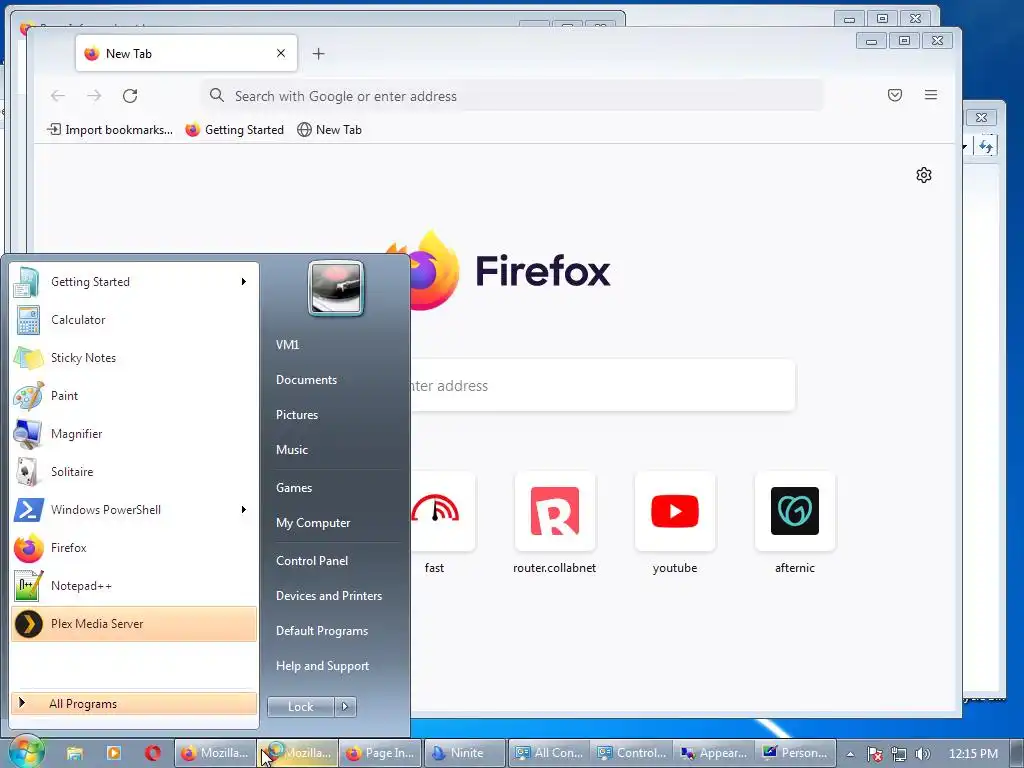Open Devices and Printers
Viewport: 1024px width, 768px height.
click(x=328, y=596)
